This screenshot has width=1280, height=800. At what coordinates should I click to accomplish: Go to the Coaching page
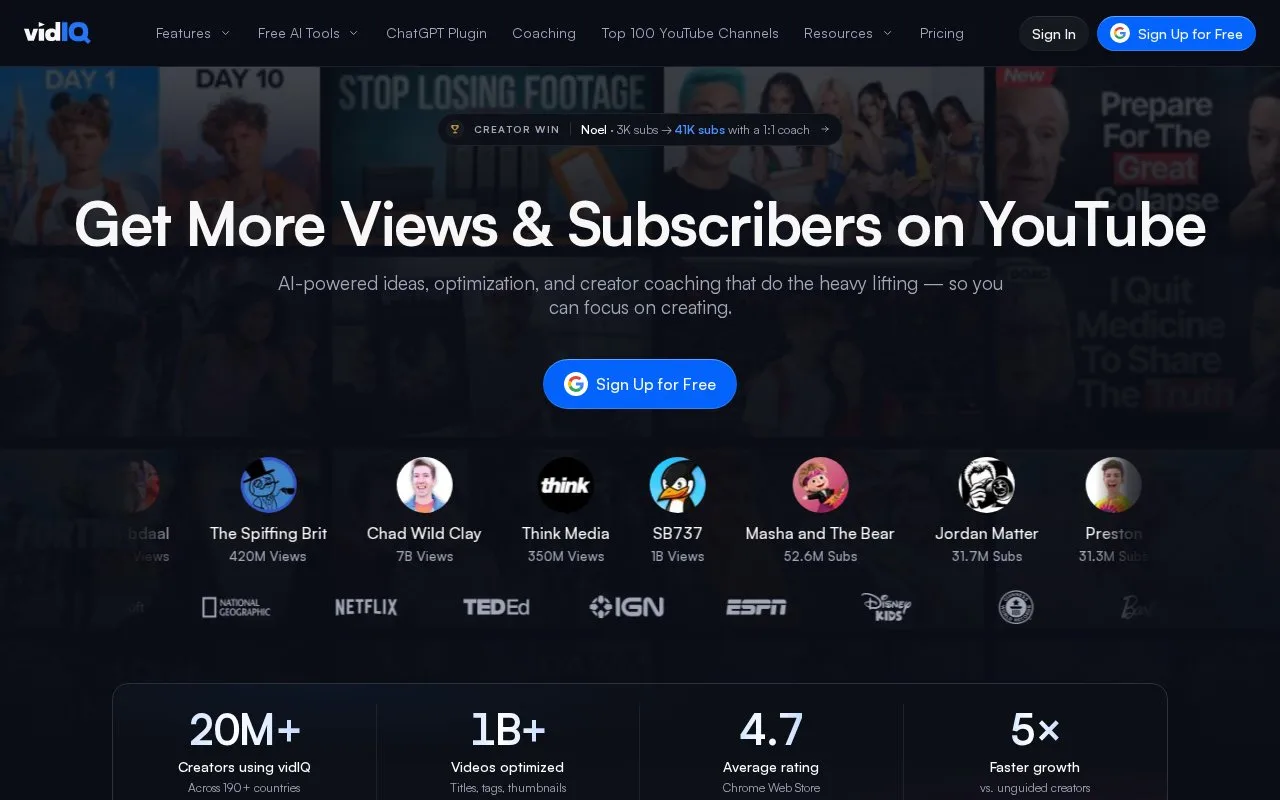[544, 33]
